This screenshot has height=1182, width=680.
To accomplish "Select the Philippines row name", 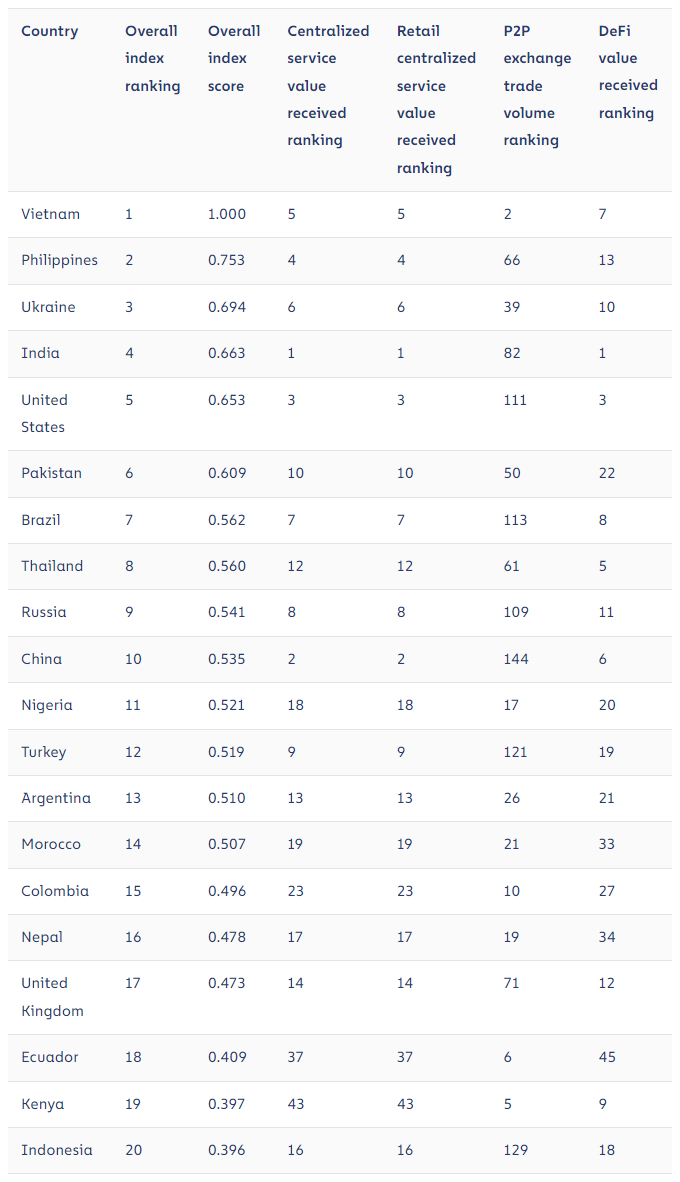I will tap(59, 260).
